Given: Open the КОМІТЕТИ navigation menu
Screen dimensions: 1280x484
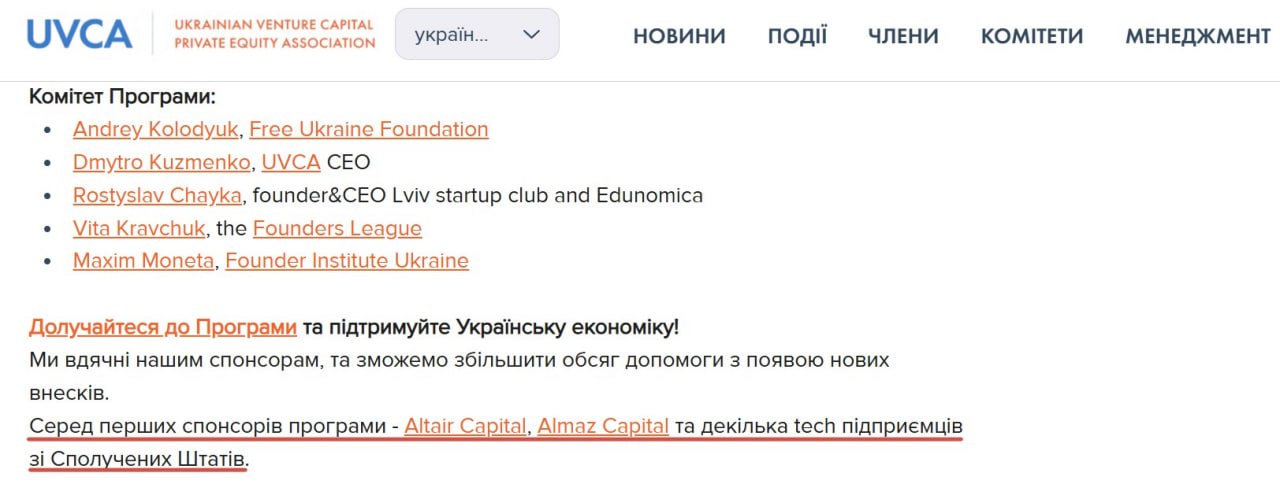Looking at the screenshot, I should [x=1031, y=36].
